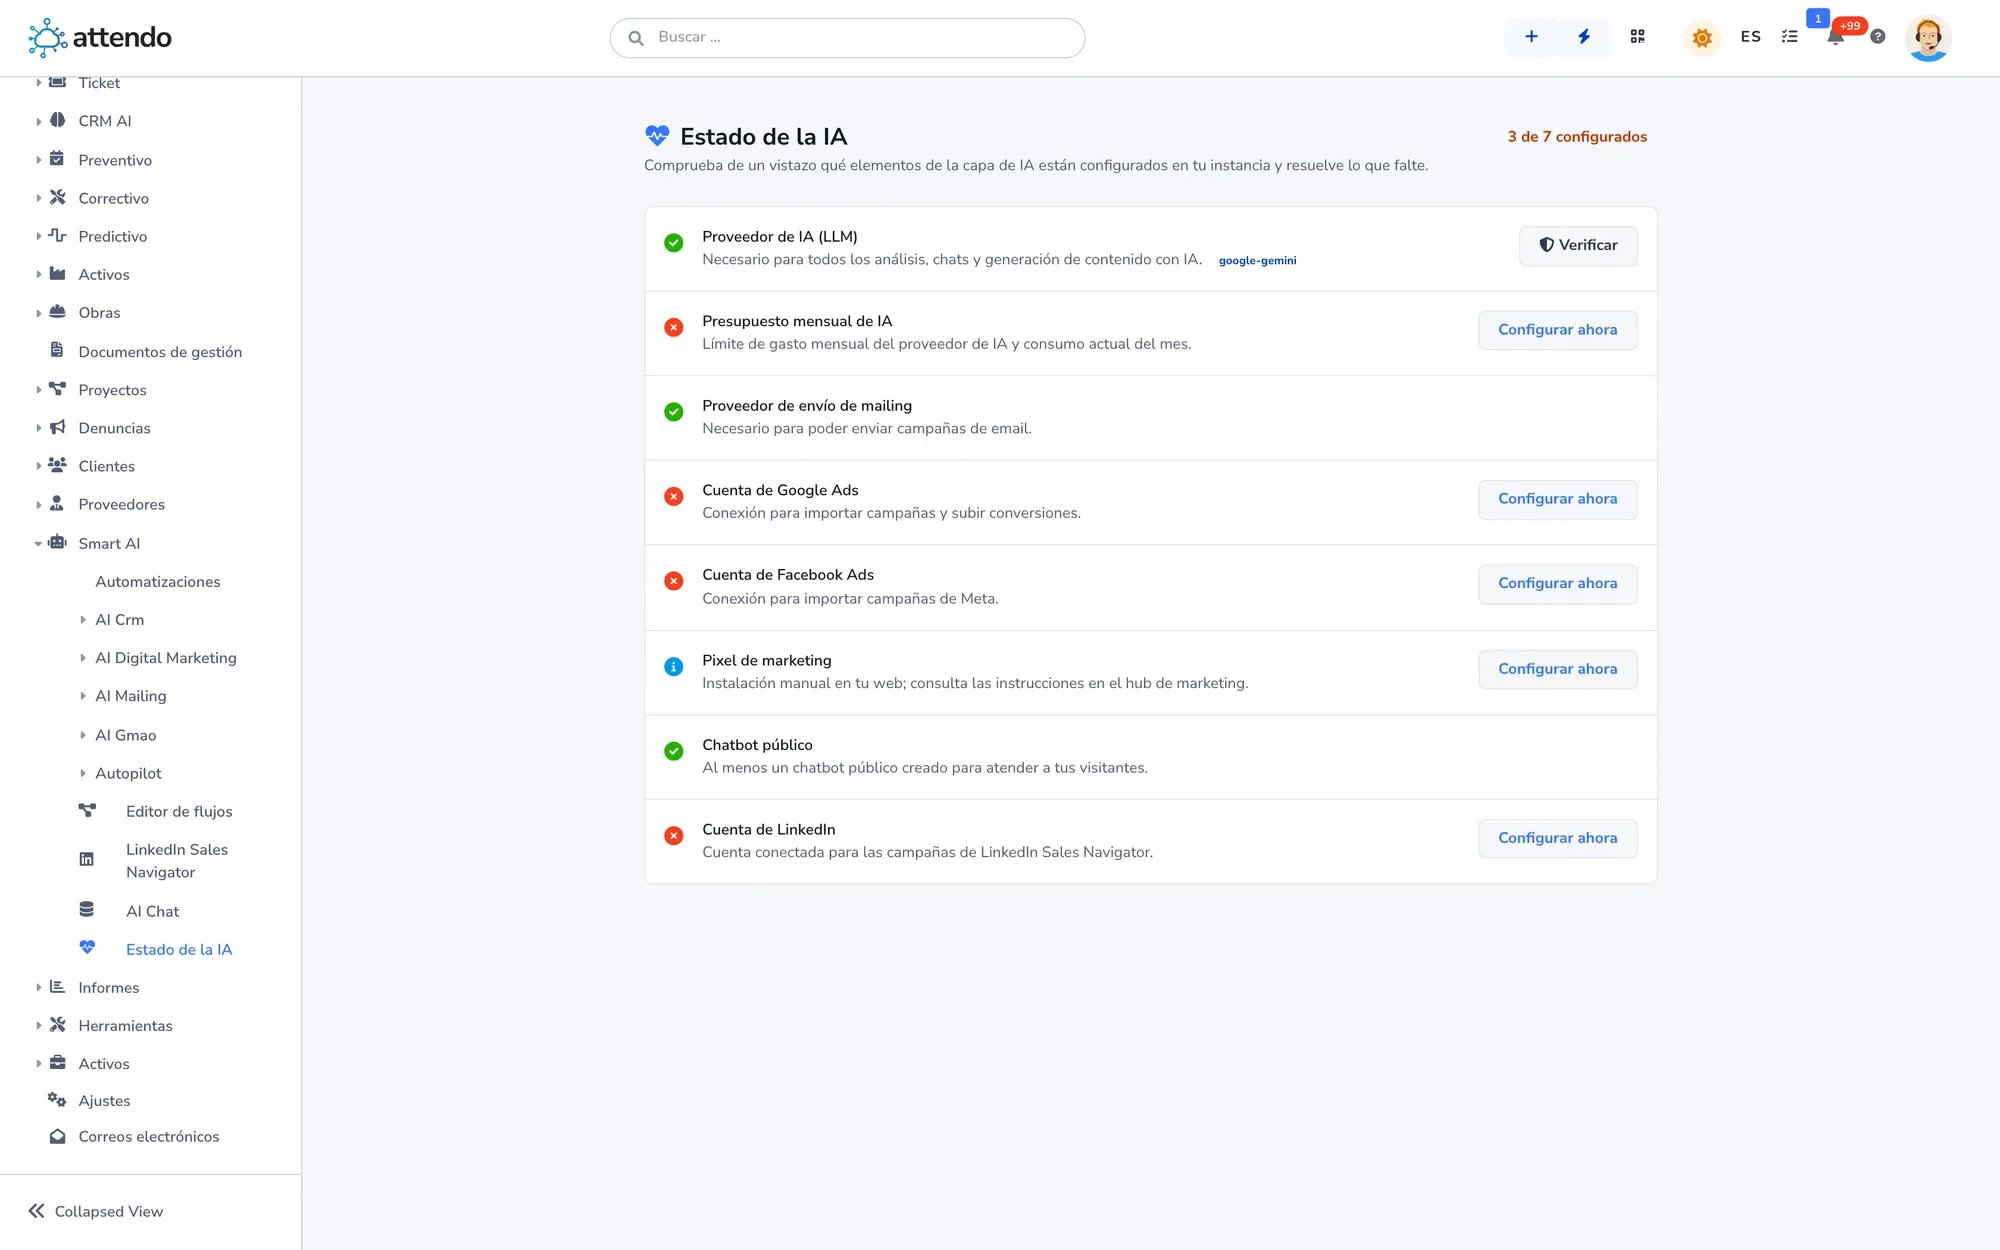Expand the Correctivo section arrow

[x=38, y=198]
